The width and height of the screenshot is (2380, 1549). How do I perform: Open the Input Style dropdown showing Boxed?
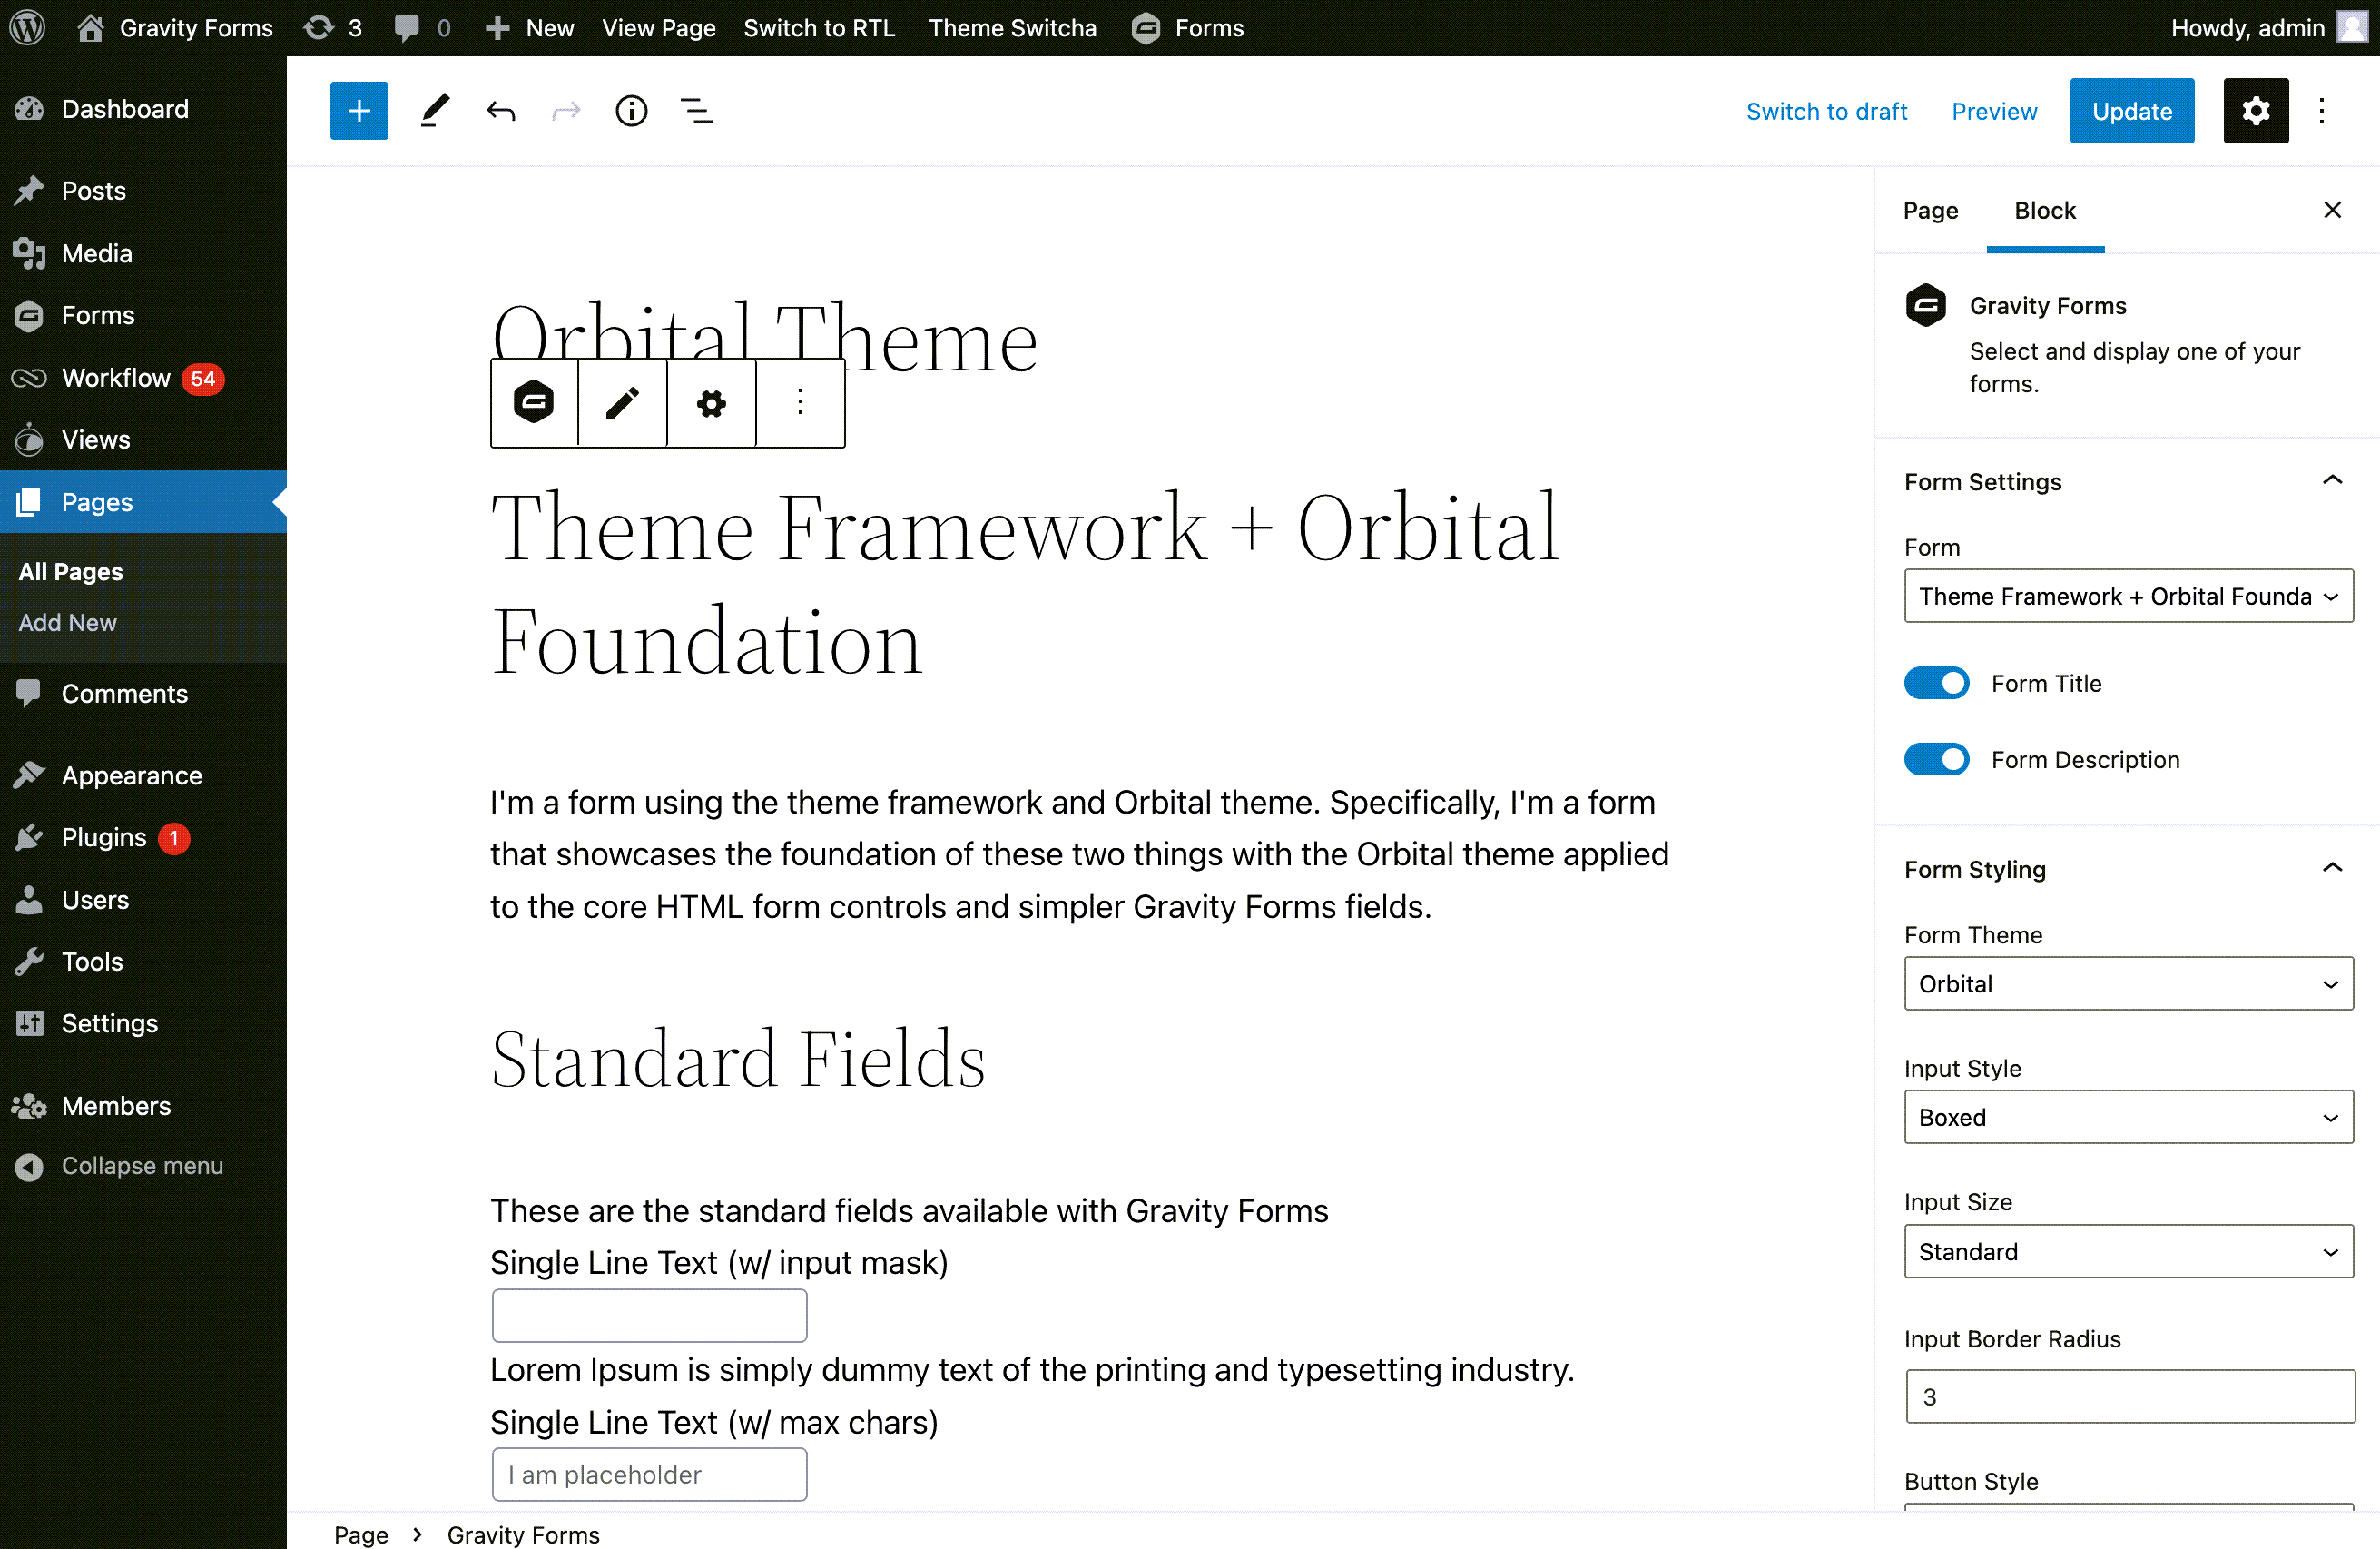[x=2128, y=1117]
